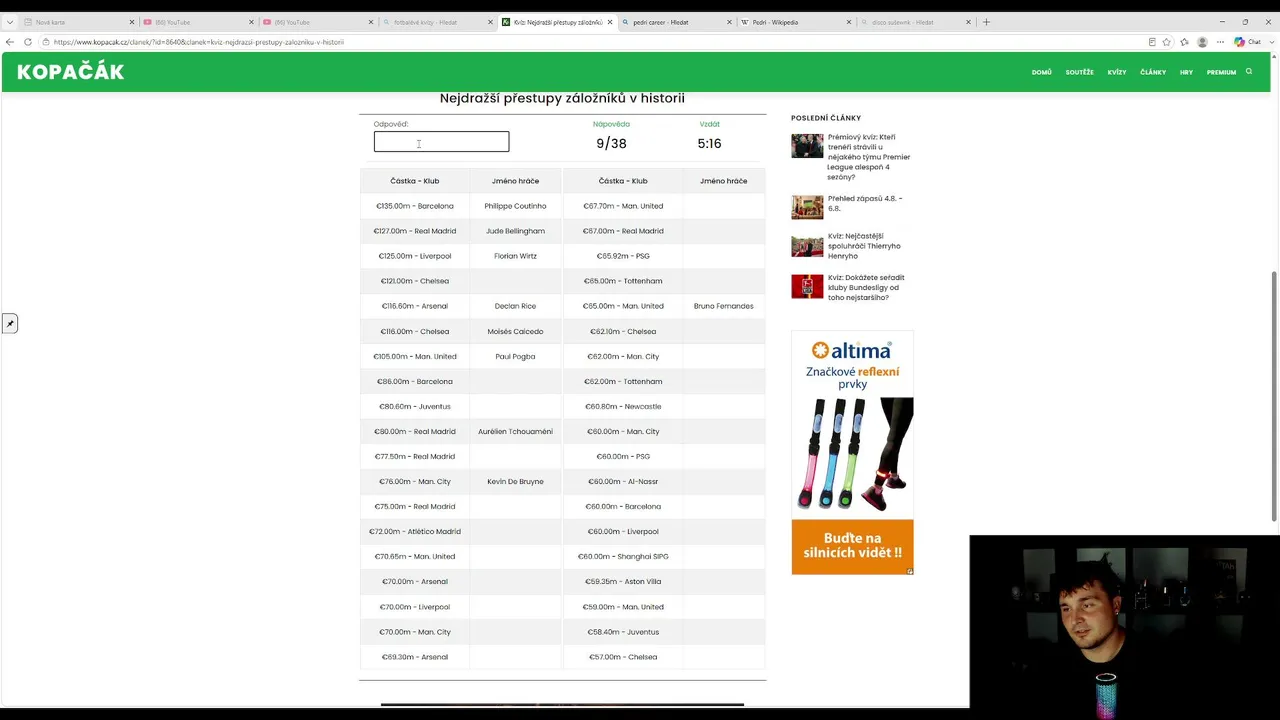Image resolution: width=1280 pixels, height=720 pixels.
Task: Open the site search magnifier icon
Action: click(x=1249, y=71)
